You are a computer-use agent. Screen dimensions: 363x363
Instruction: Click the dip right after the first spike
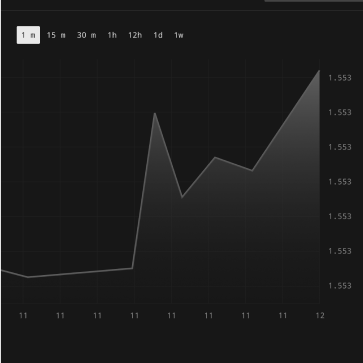(x=182, y=197)
